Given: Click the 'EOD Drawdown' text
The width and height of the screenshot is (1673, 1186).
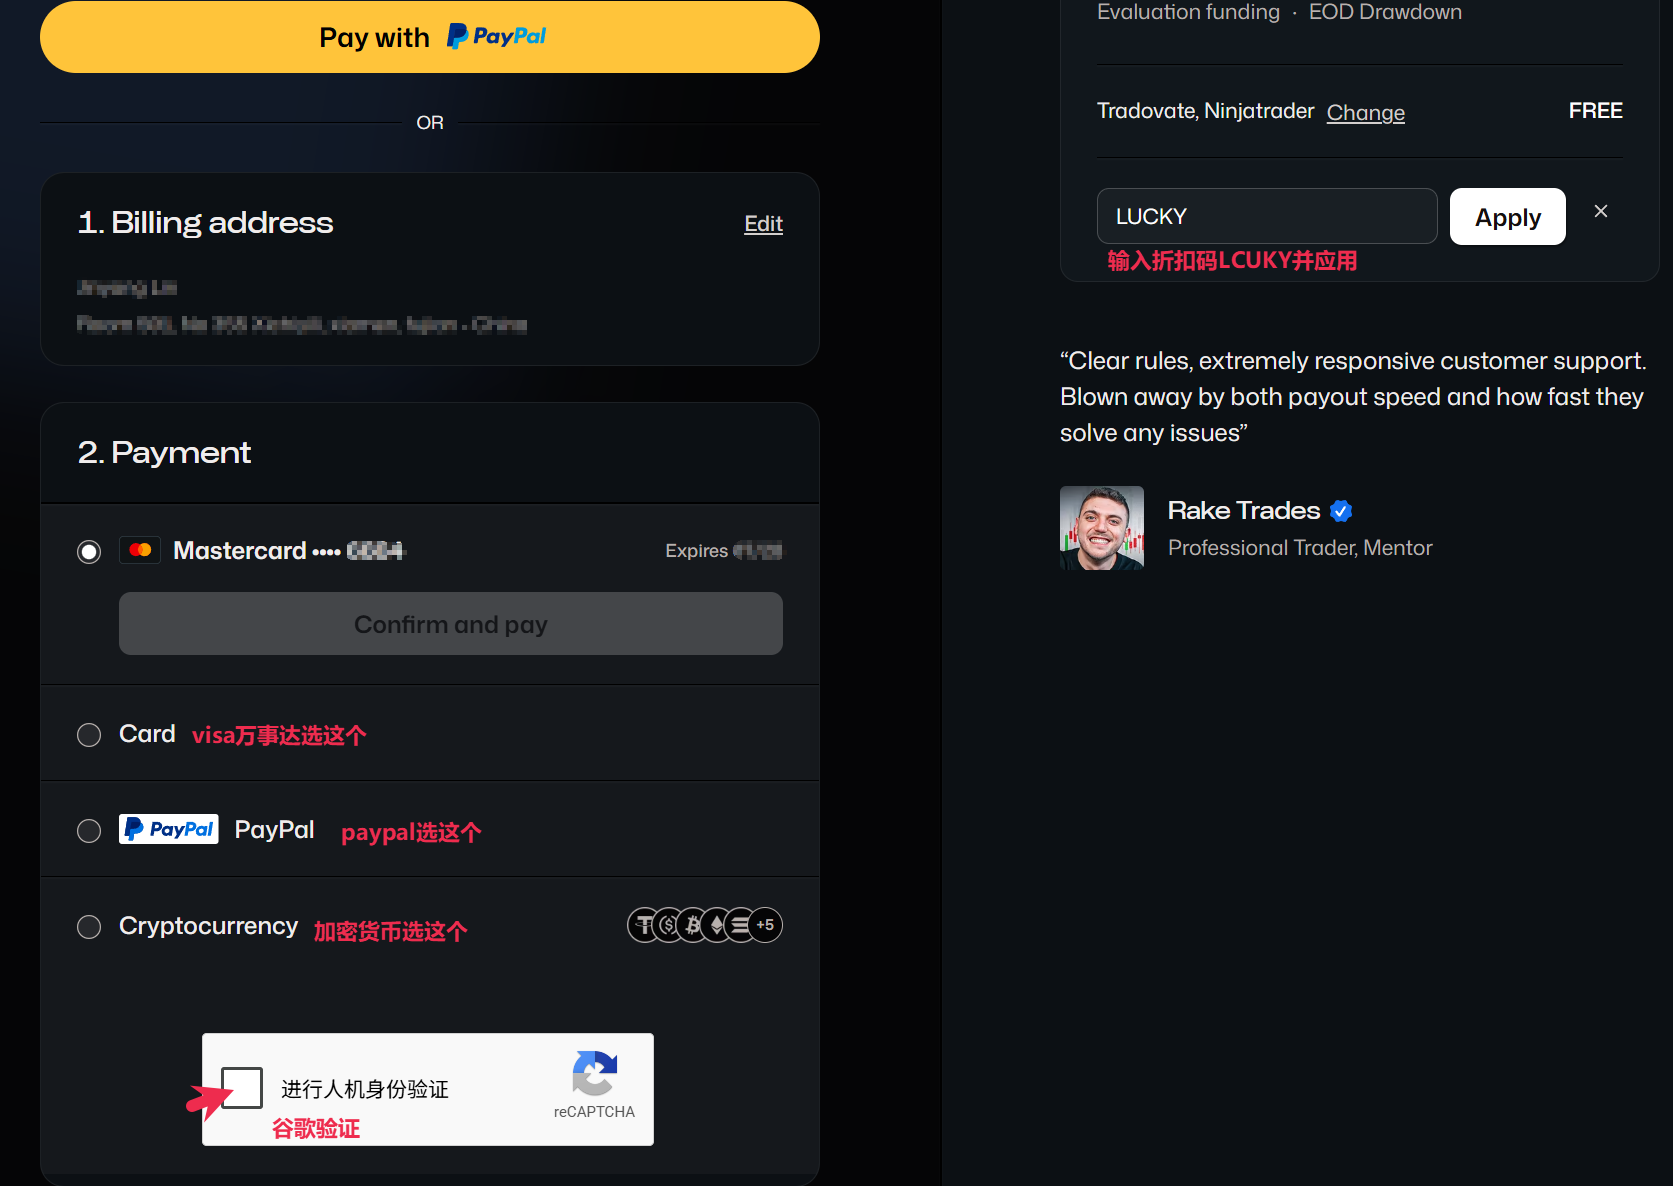Looking at the screenshot, I should [x=1385, y=12].
